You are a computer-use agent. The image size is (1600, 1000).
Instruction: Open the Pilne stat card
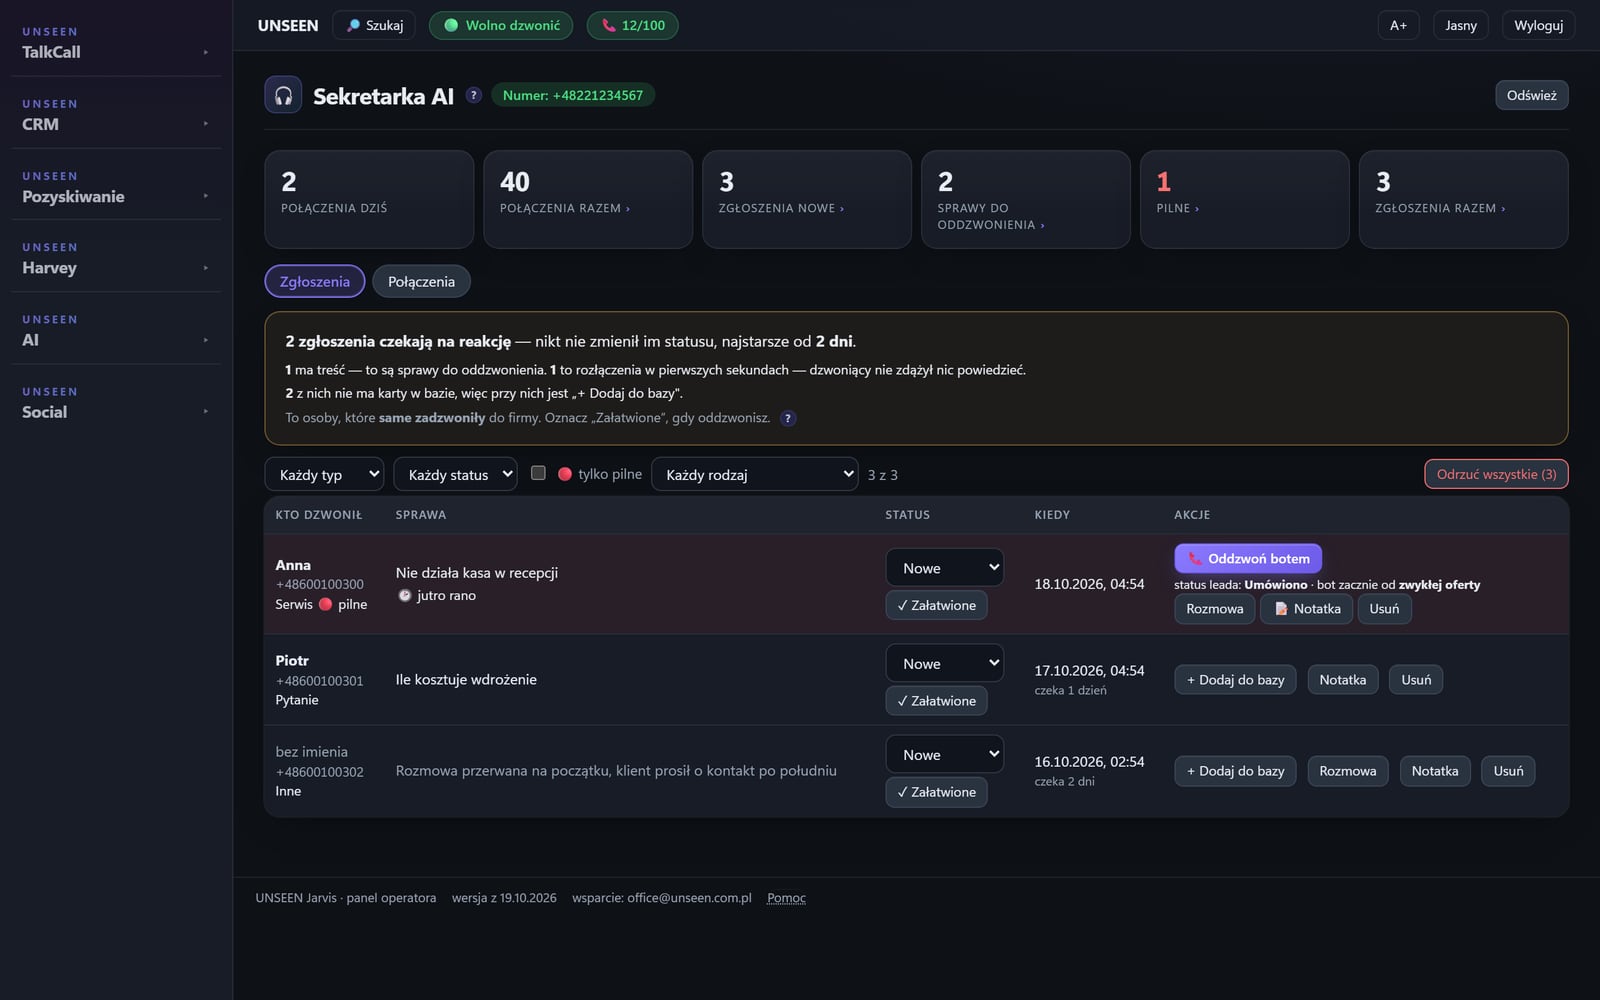(x=1244, y=199)
